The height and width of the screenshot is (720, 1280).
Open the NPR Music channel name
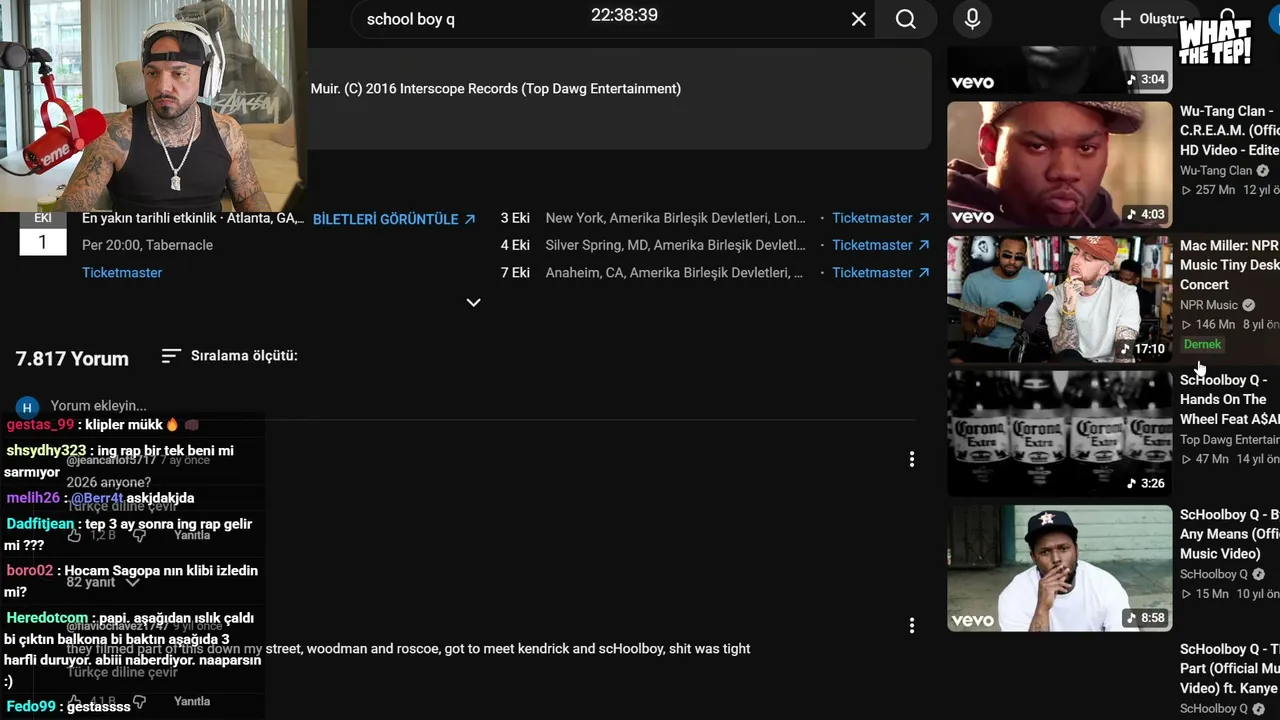click(1209, 305)
